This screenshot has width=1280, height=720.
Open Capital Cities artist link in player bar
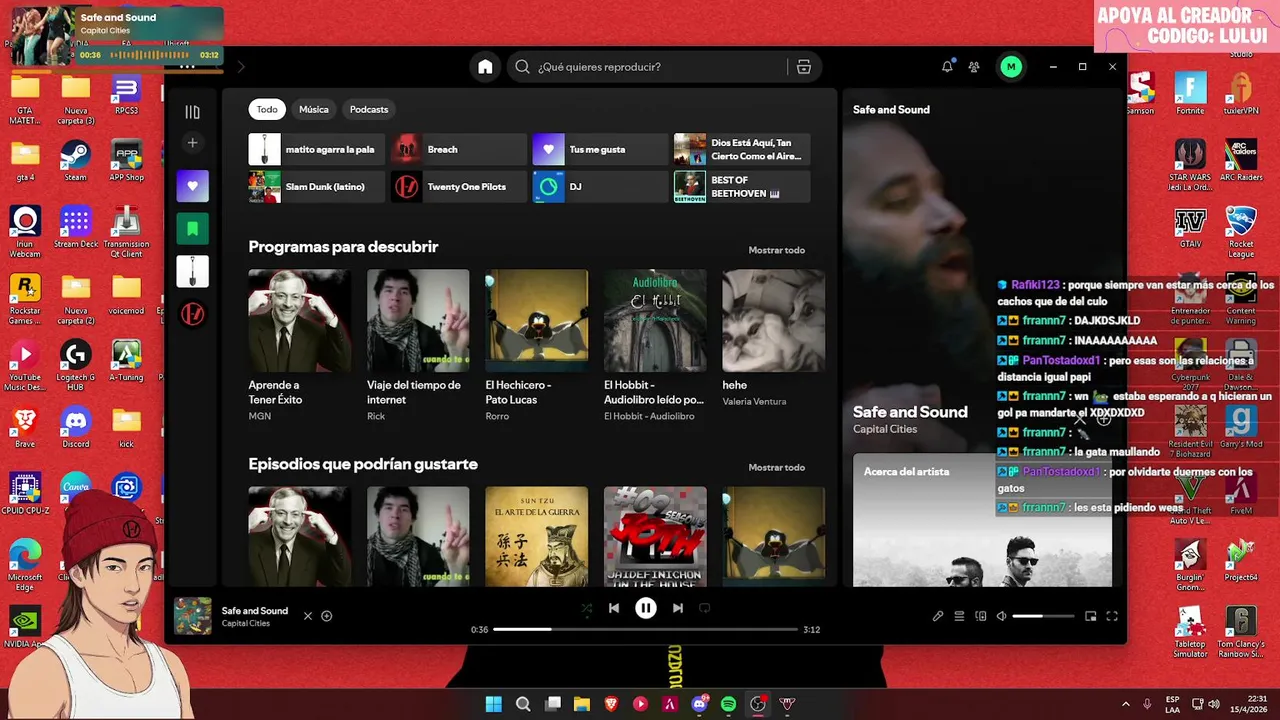click(x=246, y=623)
